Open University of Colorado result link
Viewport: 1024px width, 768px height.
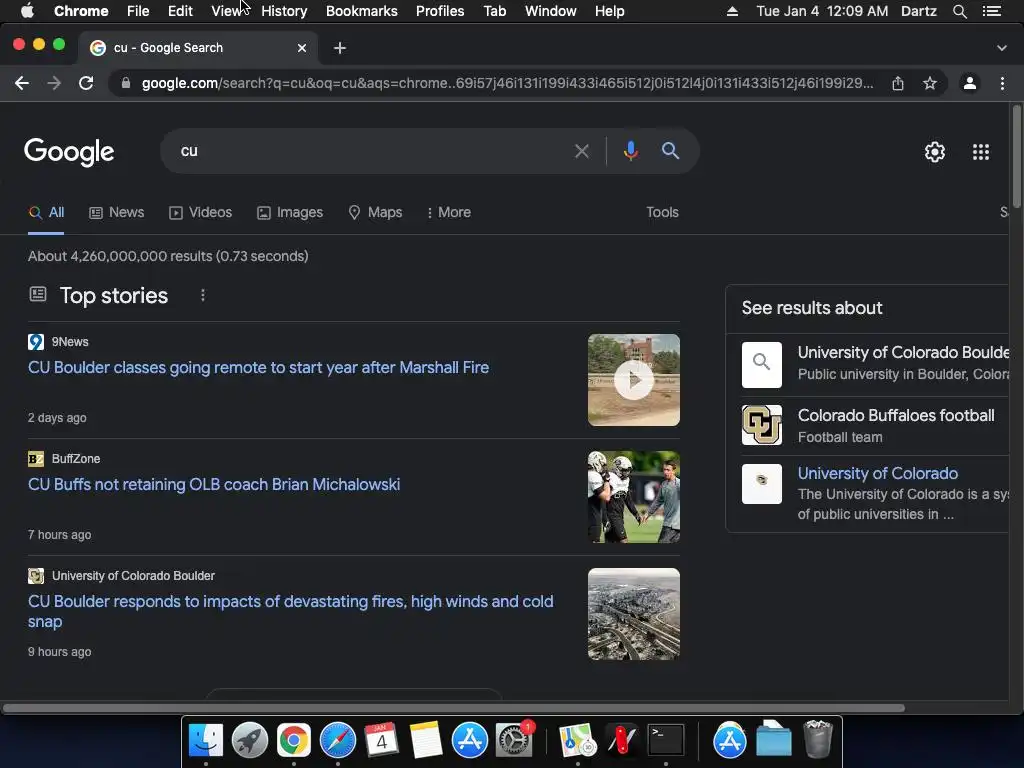(878, 473)
